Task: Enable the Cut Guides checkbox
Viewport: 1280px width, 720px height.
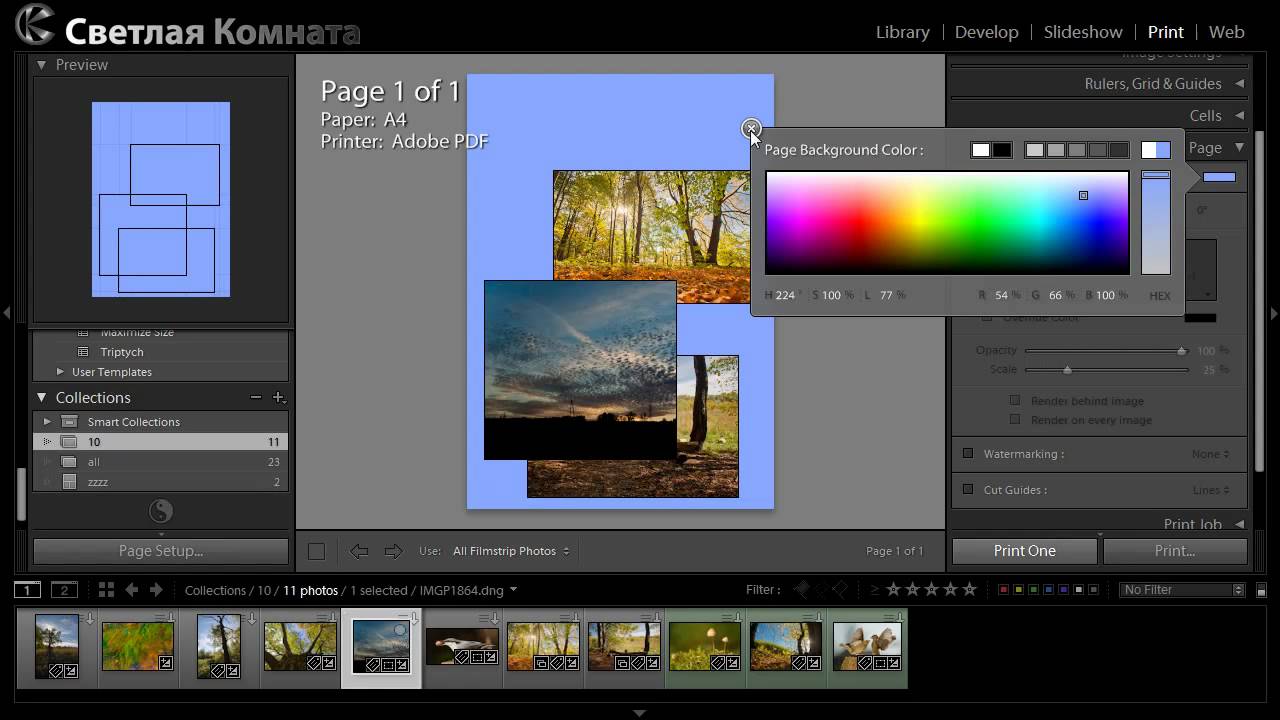Action: pyautogui.click(x=967, y=489)
